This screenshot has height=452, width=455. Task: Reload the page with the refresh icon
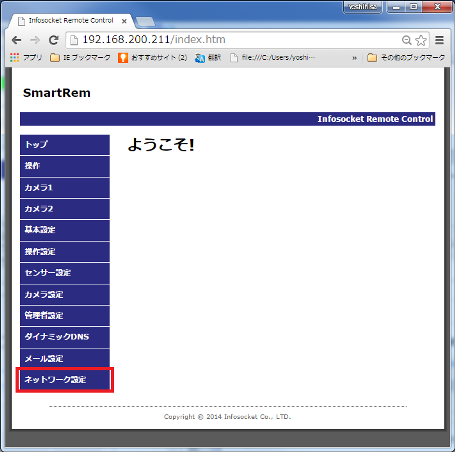(x=54, y=40)
